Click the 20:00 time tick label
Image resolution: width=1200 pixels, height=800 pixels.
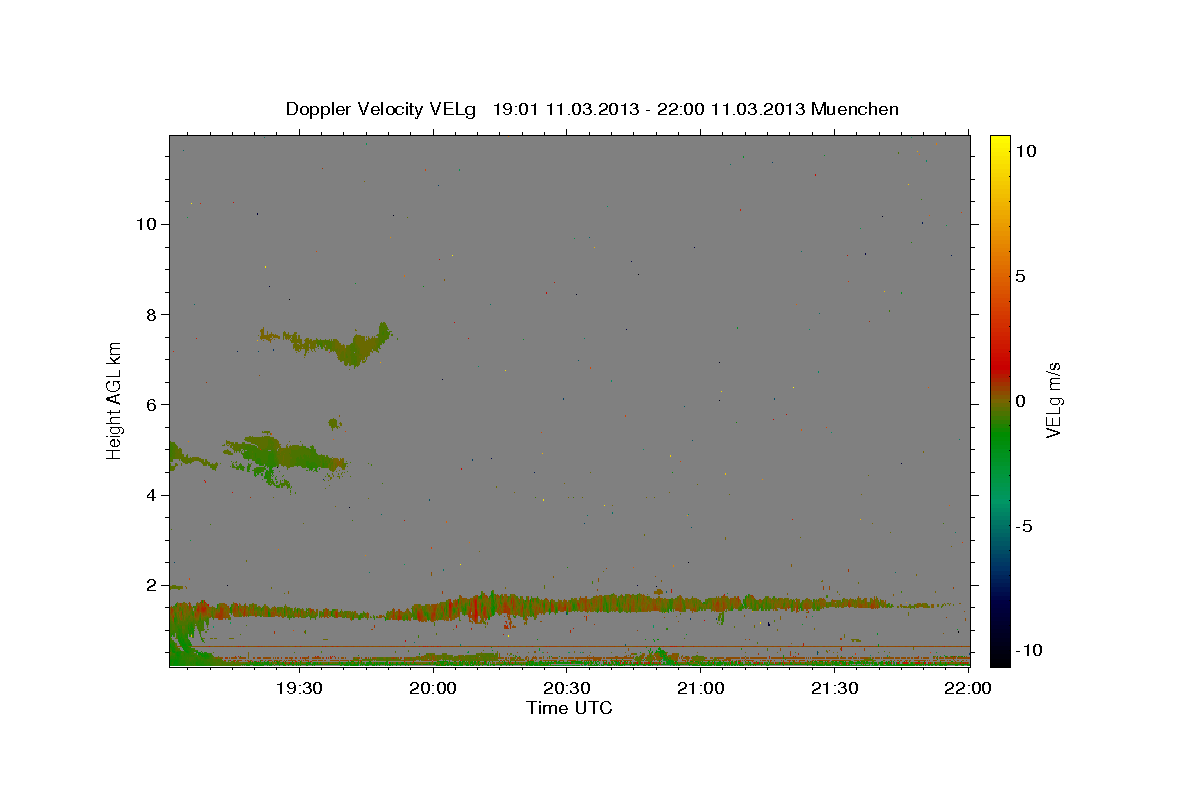[433, 688]
